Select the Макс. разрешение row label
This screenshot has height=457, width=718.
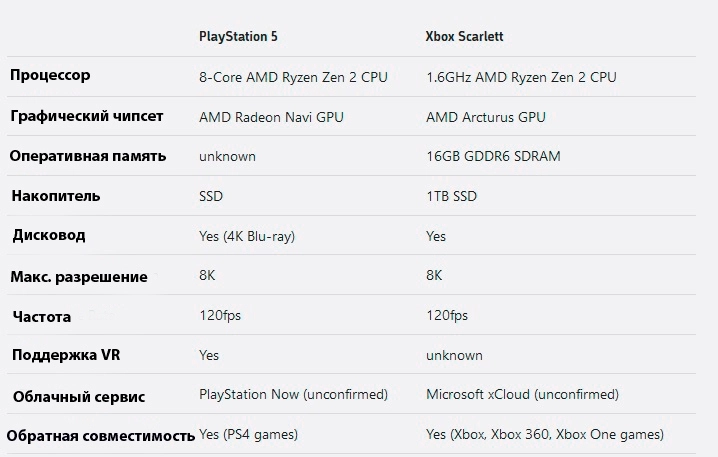tap(78, 276)
